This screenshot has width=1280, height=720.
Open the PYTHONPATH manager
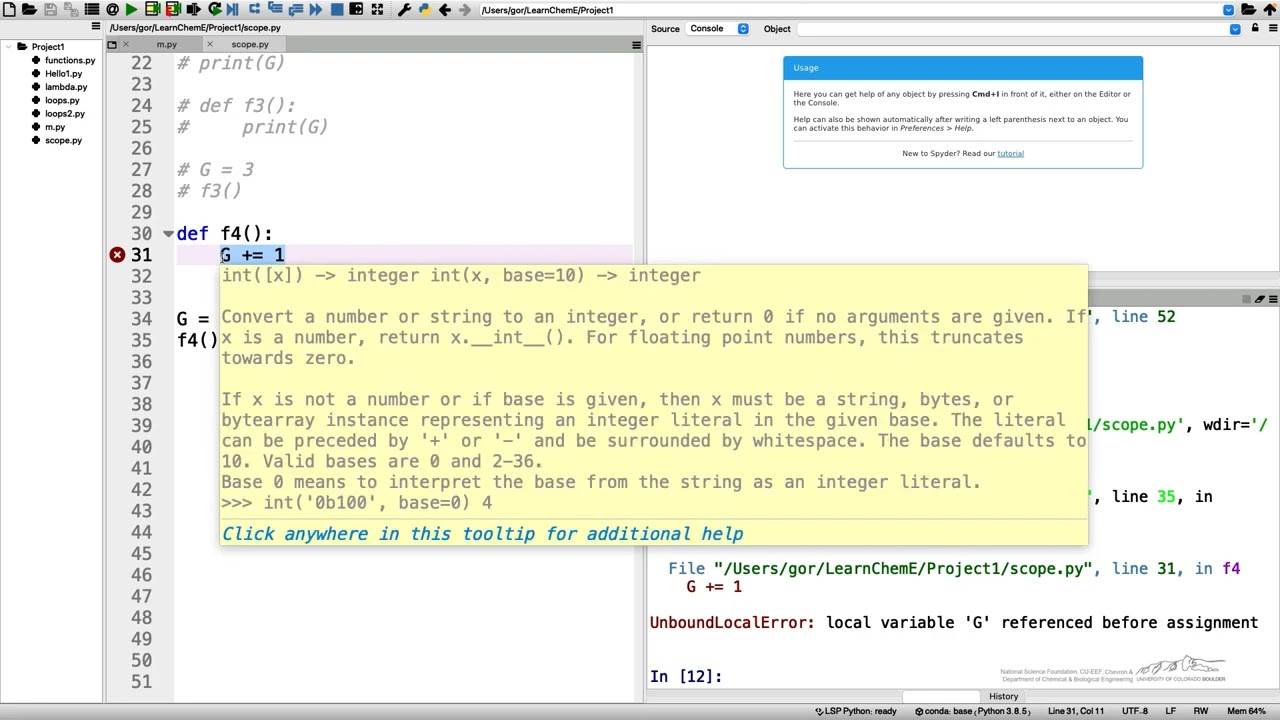425,10
